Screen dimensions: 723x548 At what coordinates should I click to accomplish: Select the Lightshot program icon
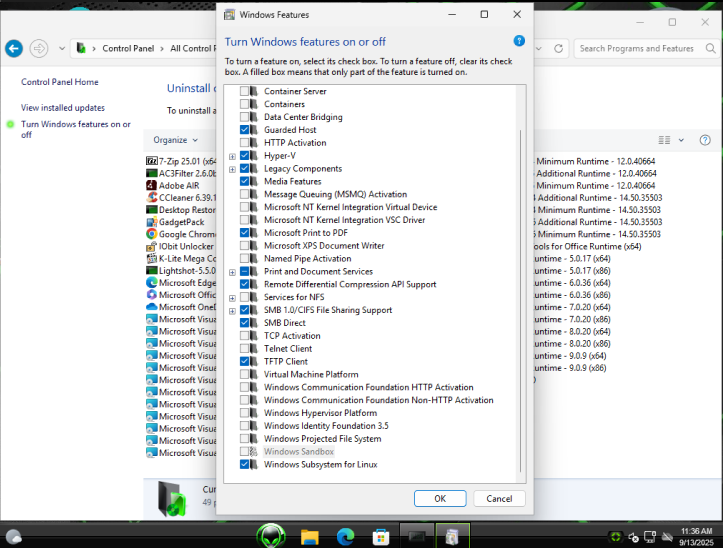pyautogui.click(x=151, y=270)
